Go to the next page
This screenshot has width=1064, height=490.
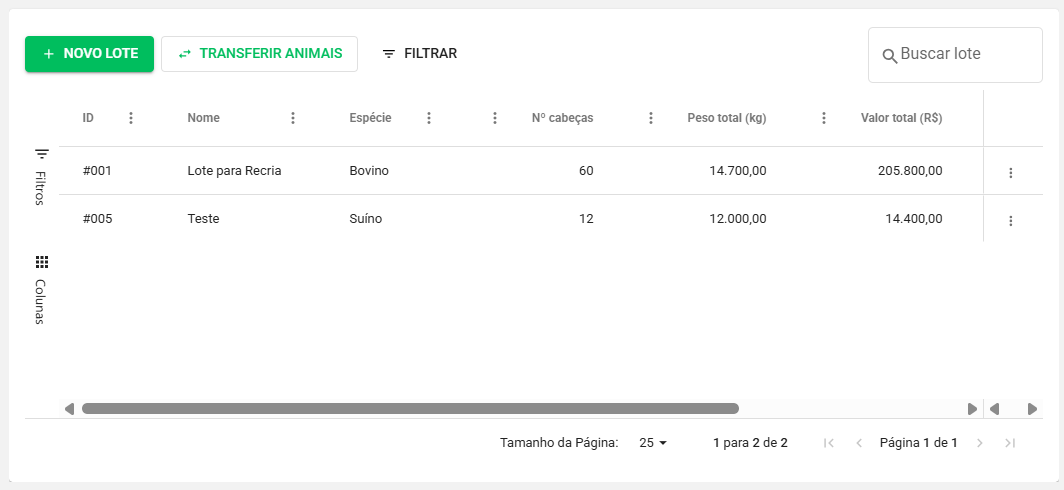click(x=980, y=443)
